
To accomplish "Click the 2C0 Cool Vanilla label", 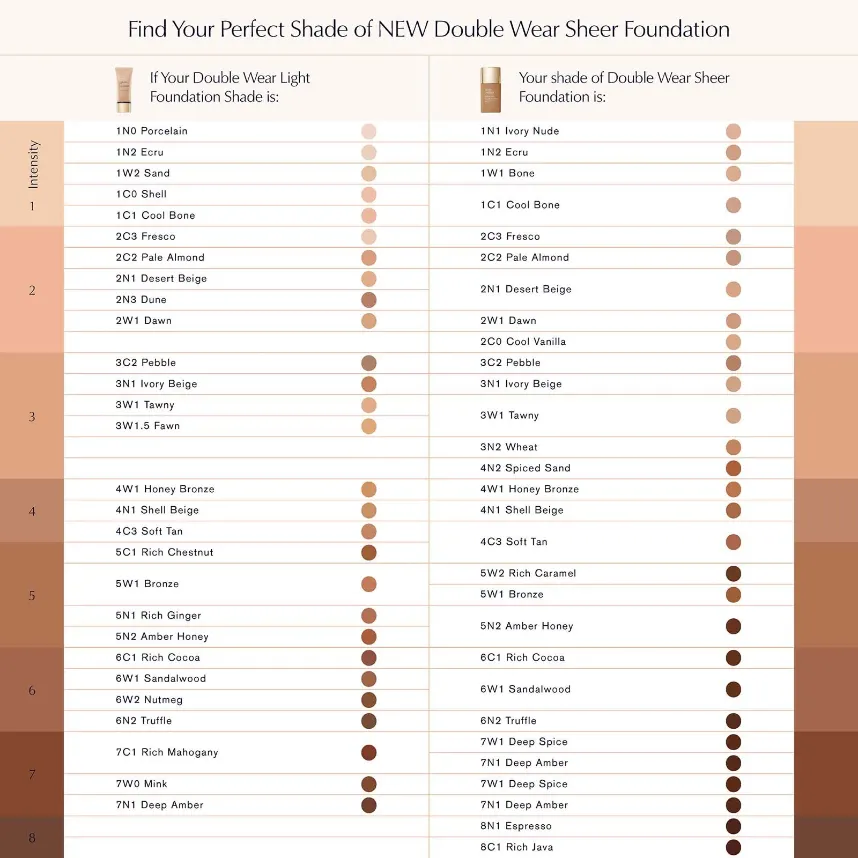I will tap(523, 341).
